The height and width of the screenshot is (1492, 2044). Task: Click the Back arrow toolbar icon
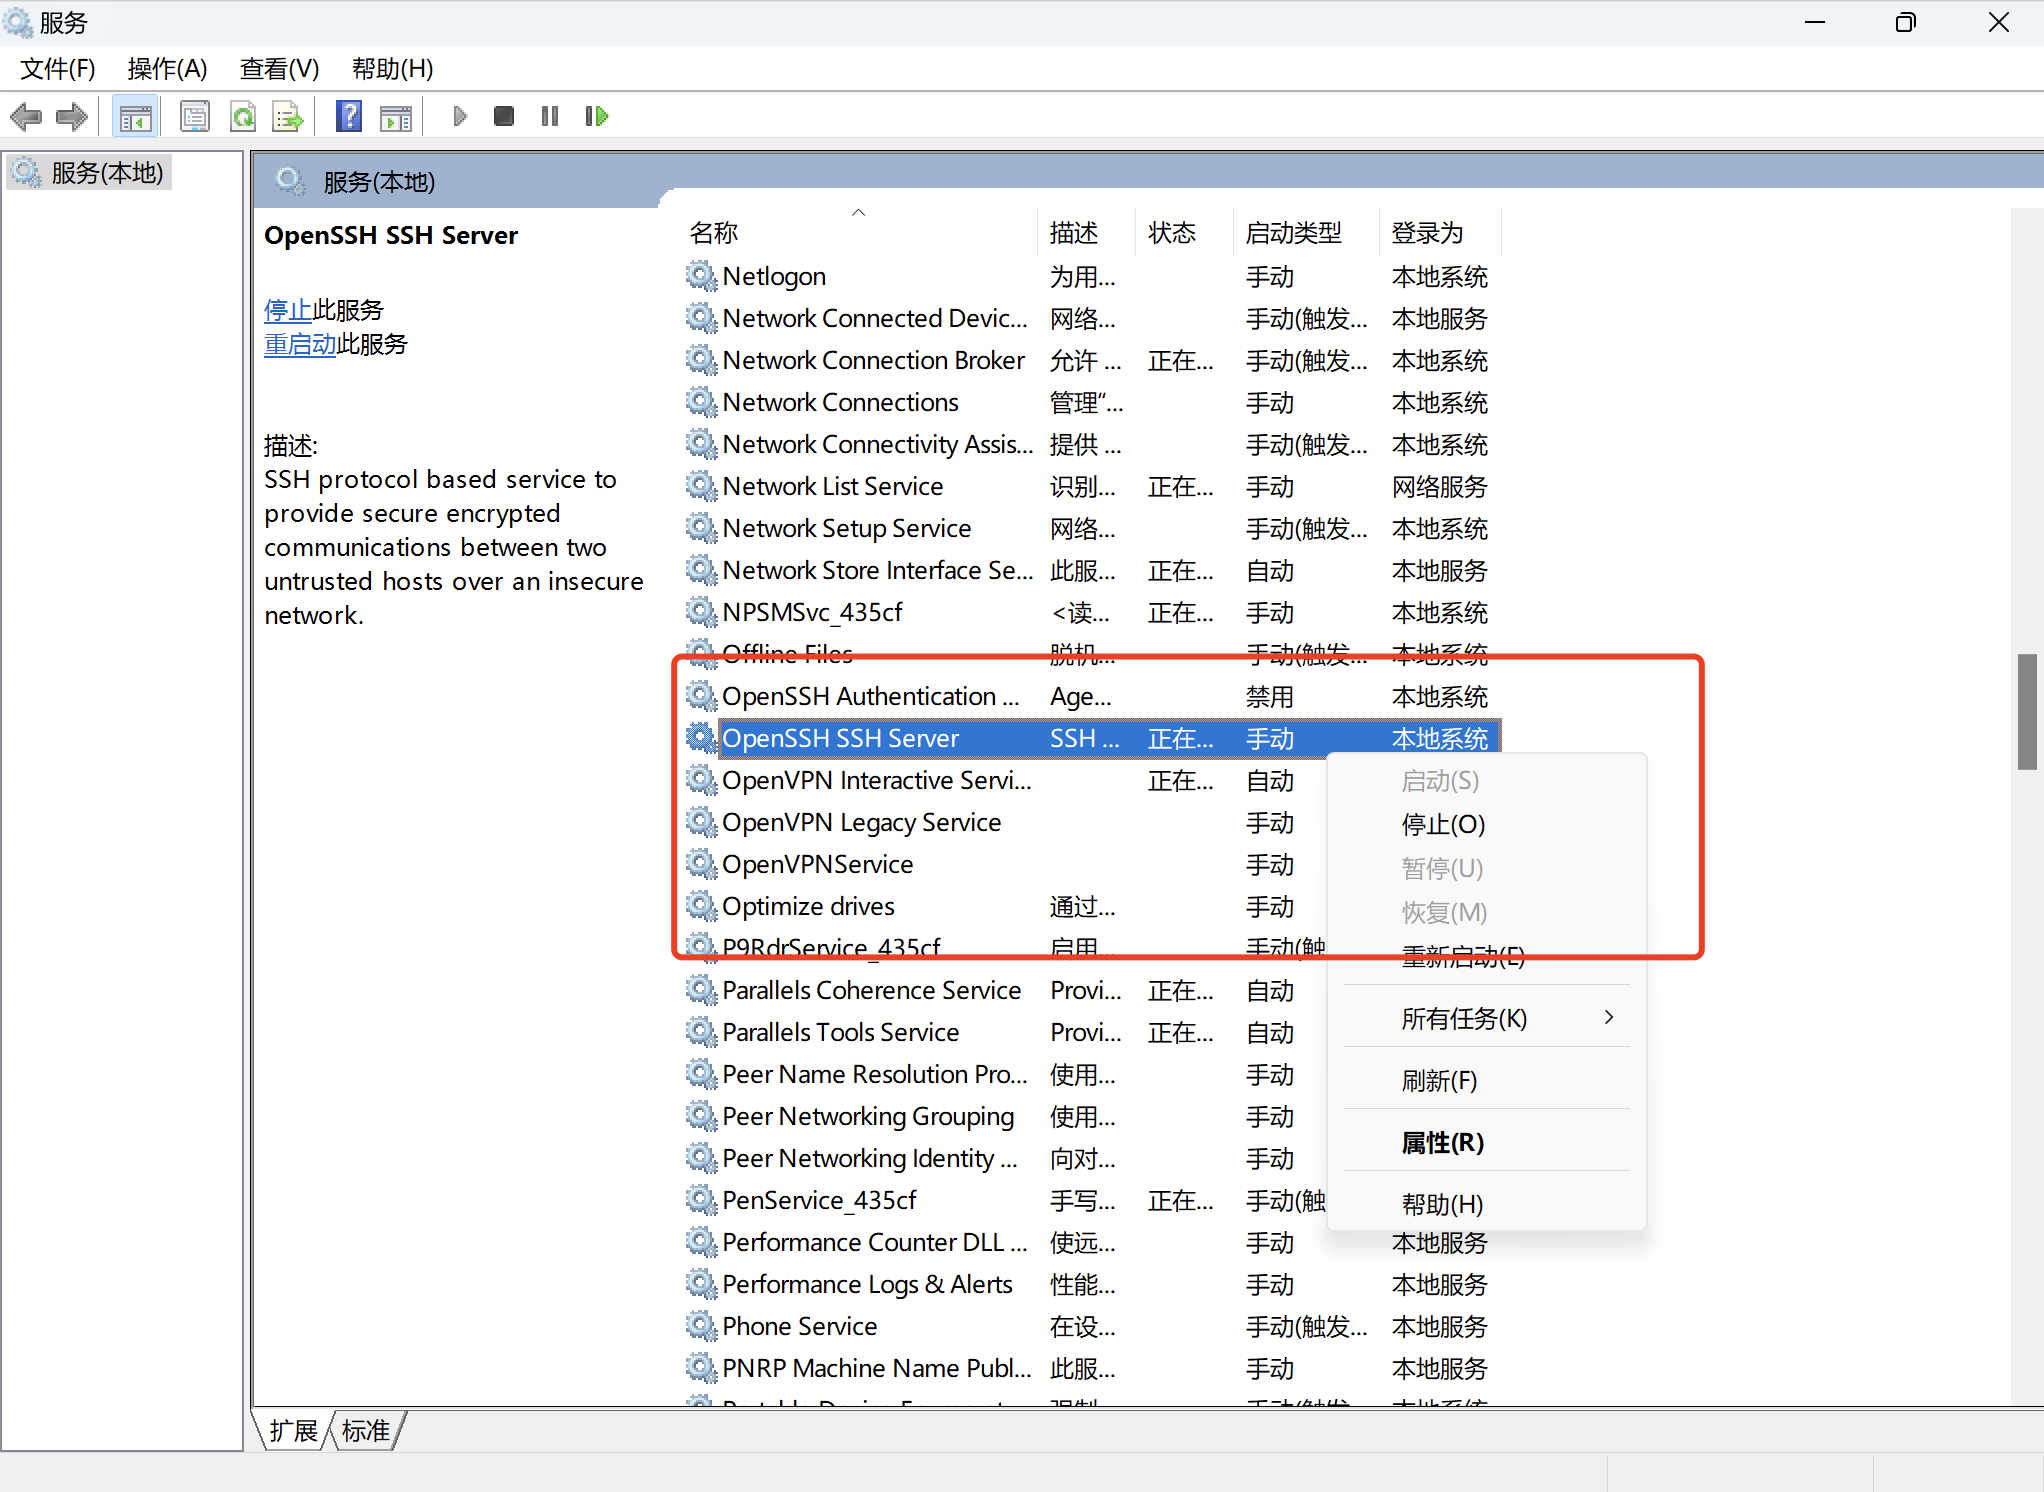point(26,117)
